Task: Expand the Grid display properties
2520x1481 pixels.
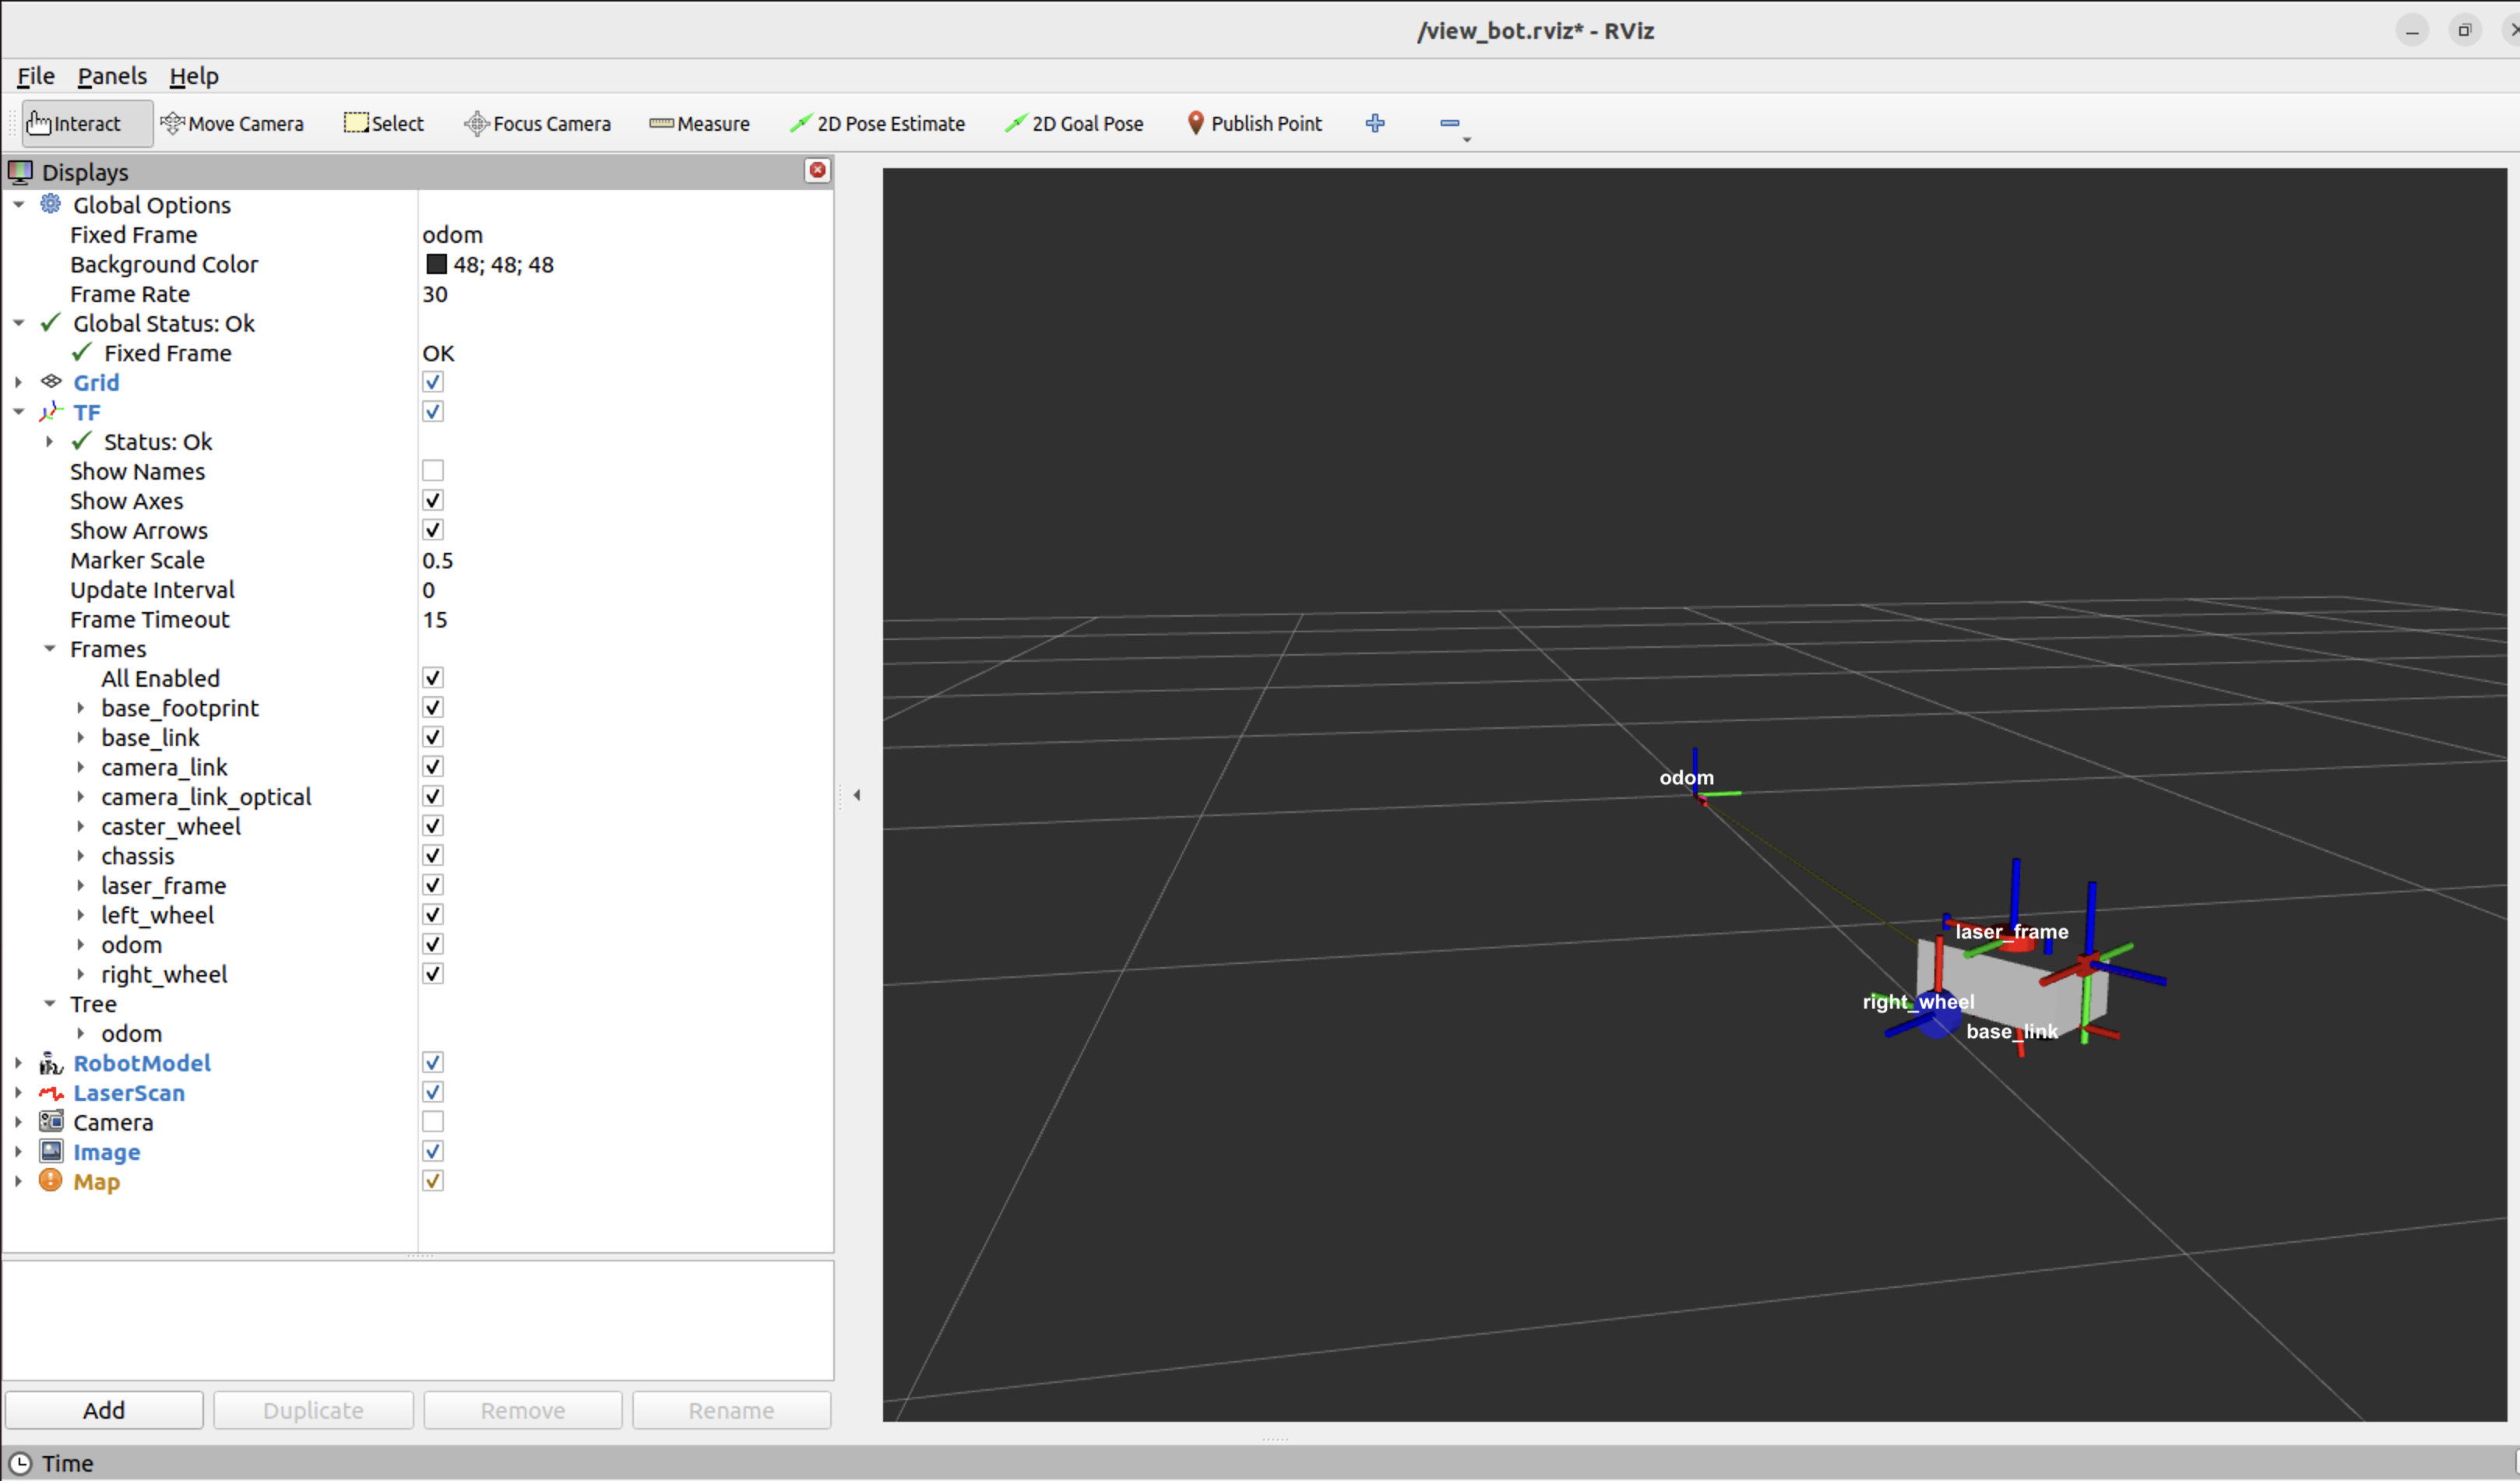Action: click(x=19, y=382)
